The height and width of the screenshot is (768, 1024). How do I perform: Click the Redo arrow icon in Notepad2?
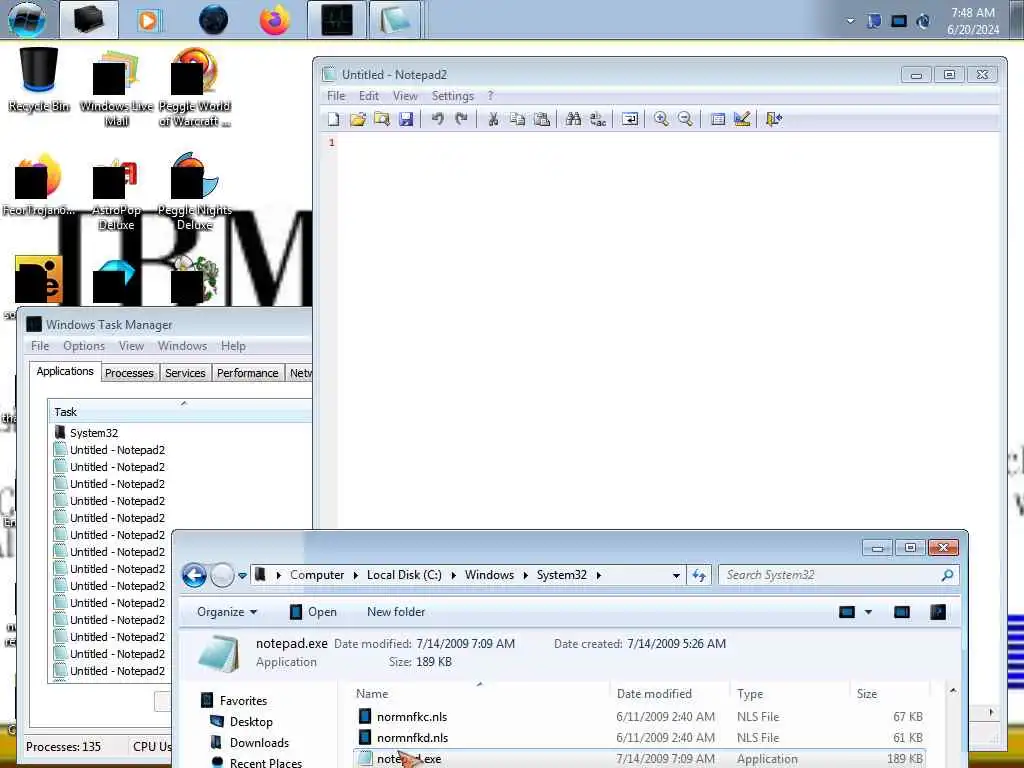[462, 119]
